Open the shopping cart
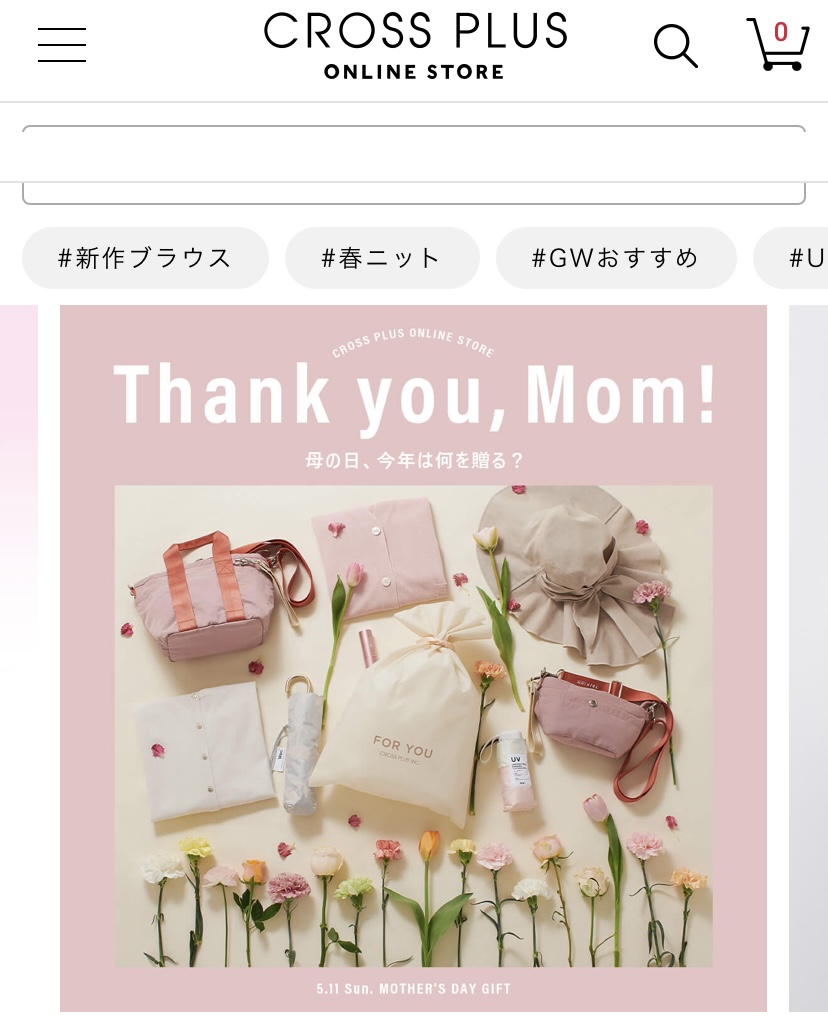This screenshot has height=1025, width=828. pos(778,44)
